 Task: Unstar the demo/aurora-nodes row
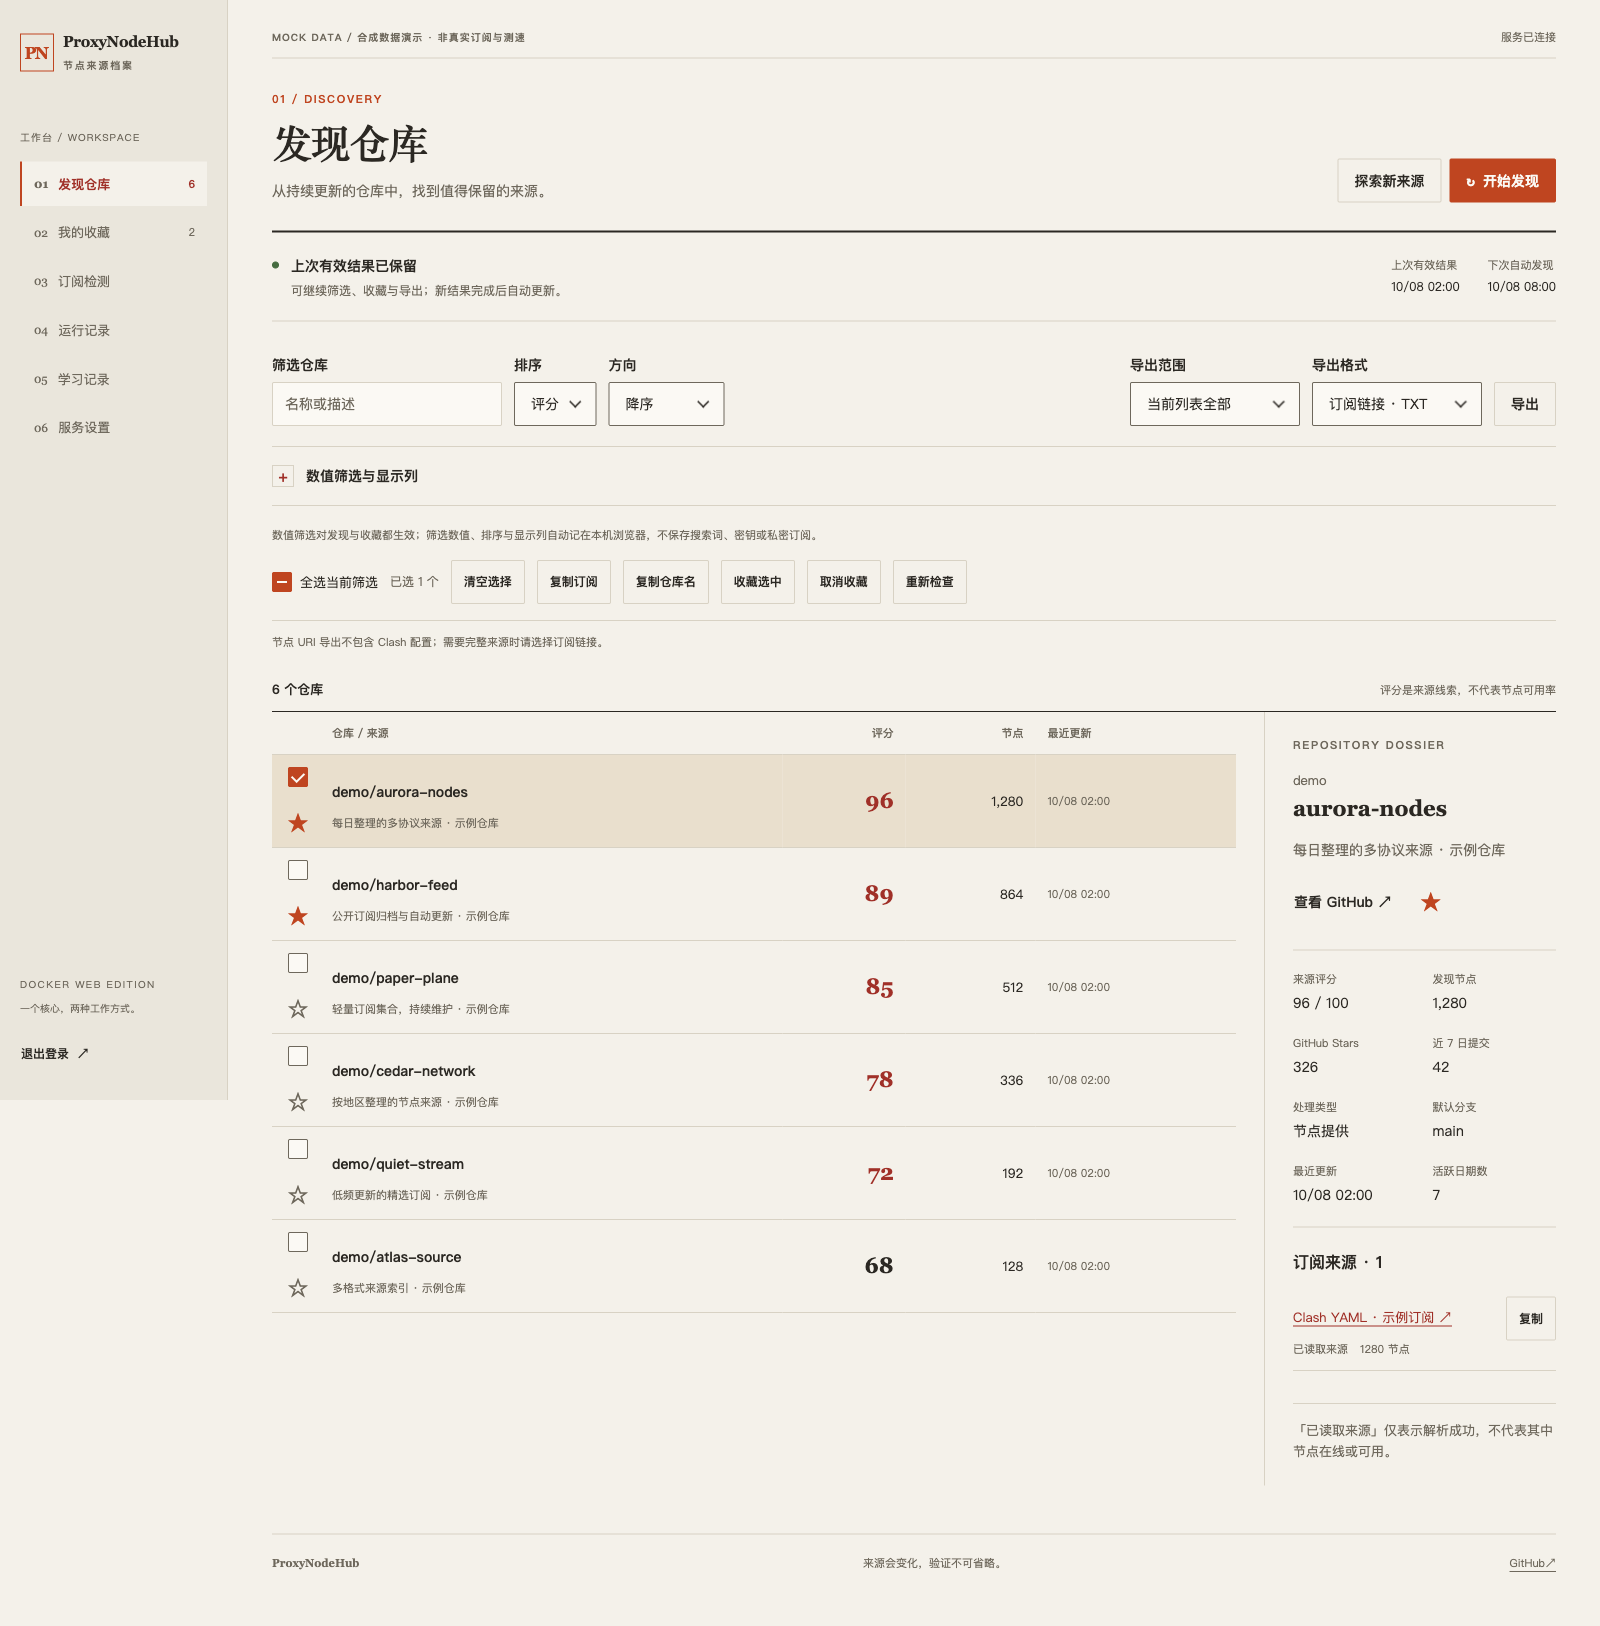pyautogui.click(x=298, y=823)
